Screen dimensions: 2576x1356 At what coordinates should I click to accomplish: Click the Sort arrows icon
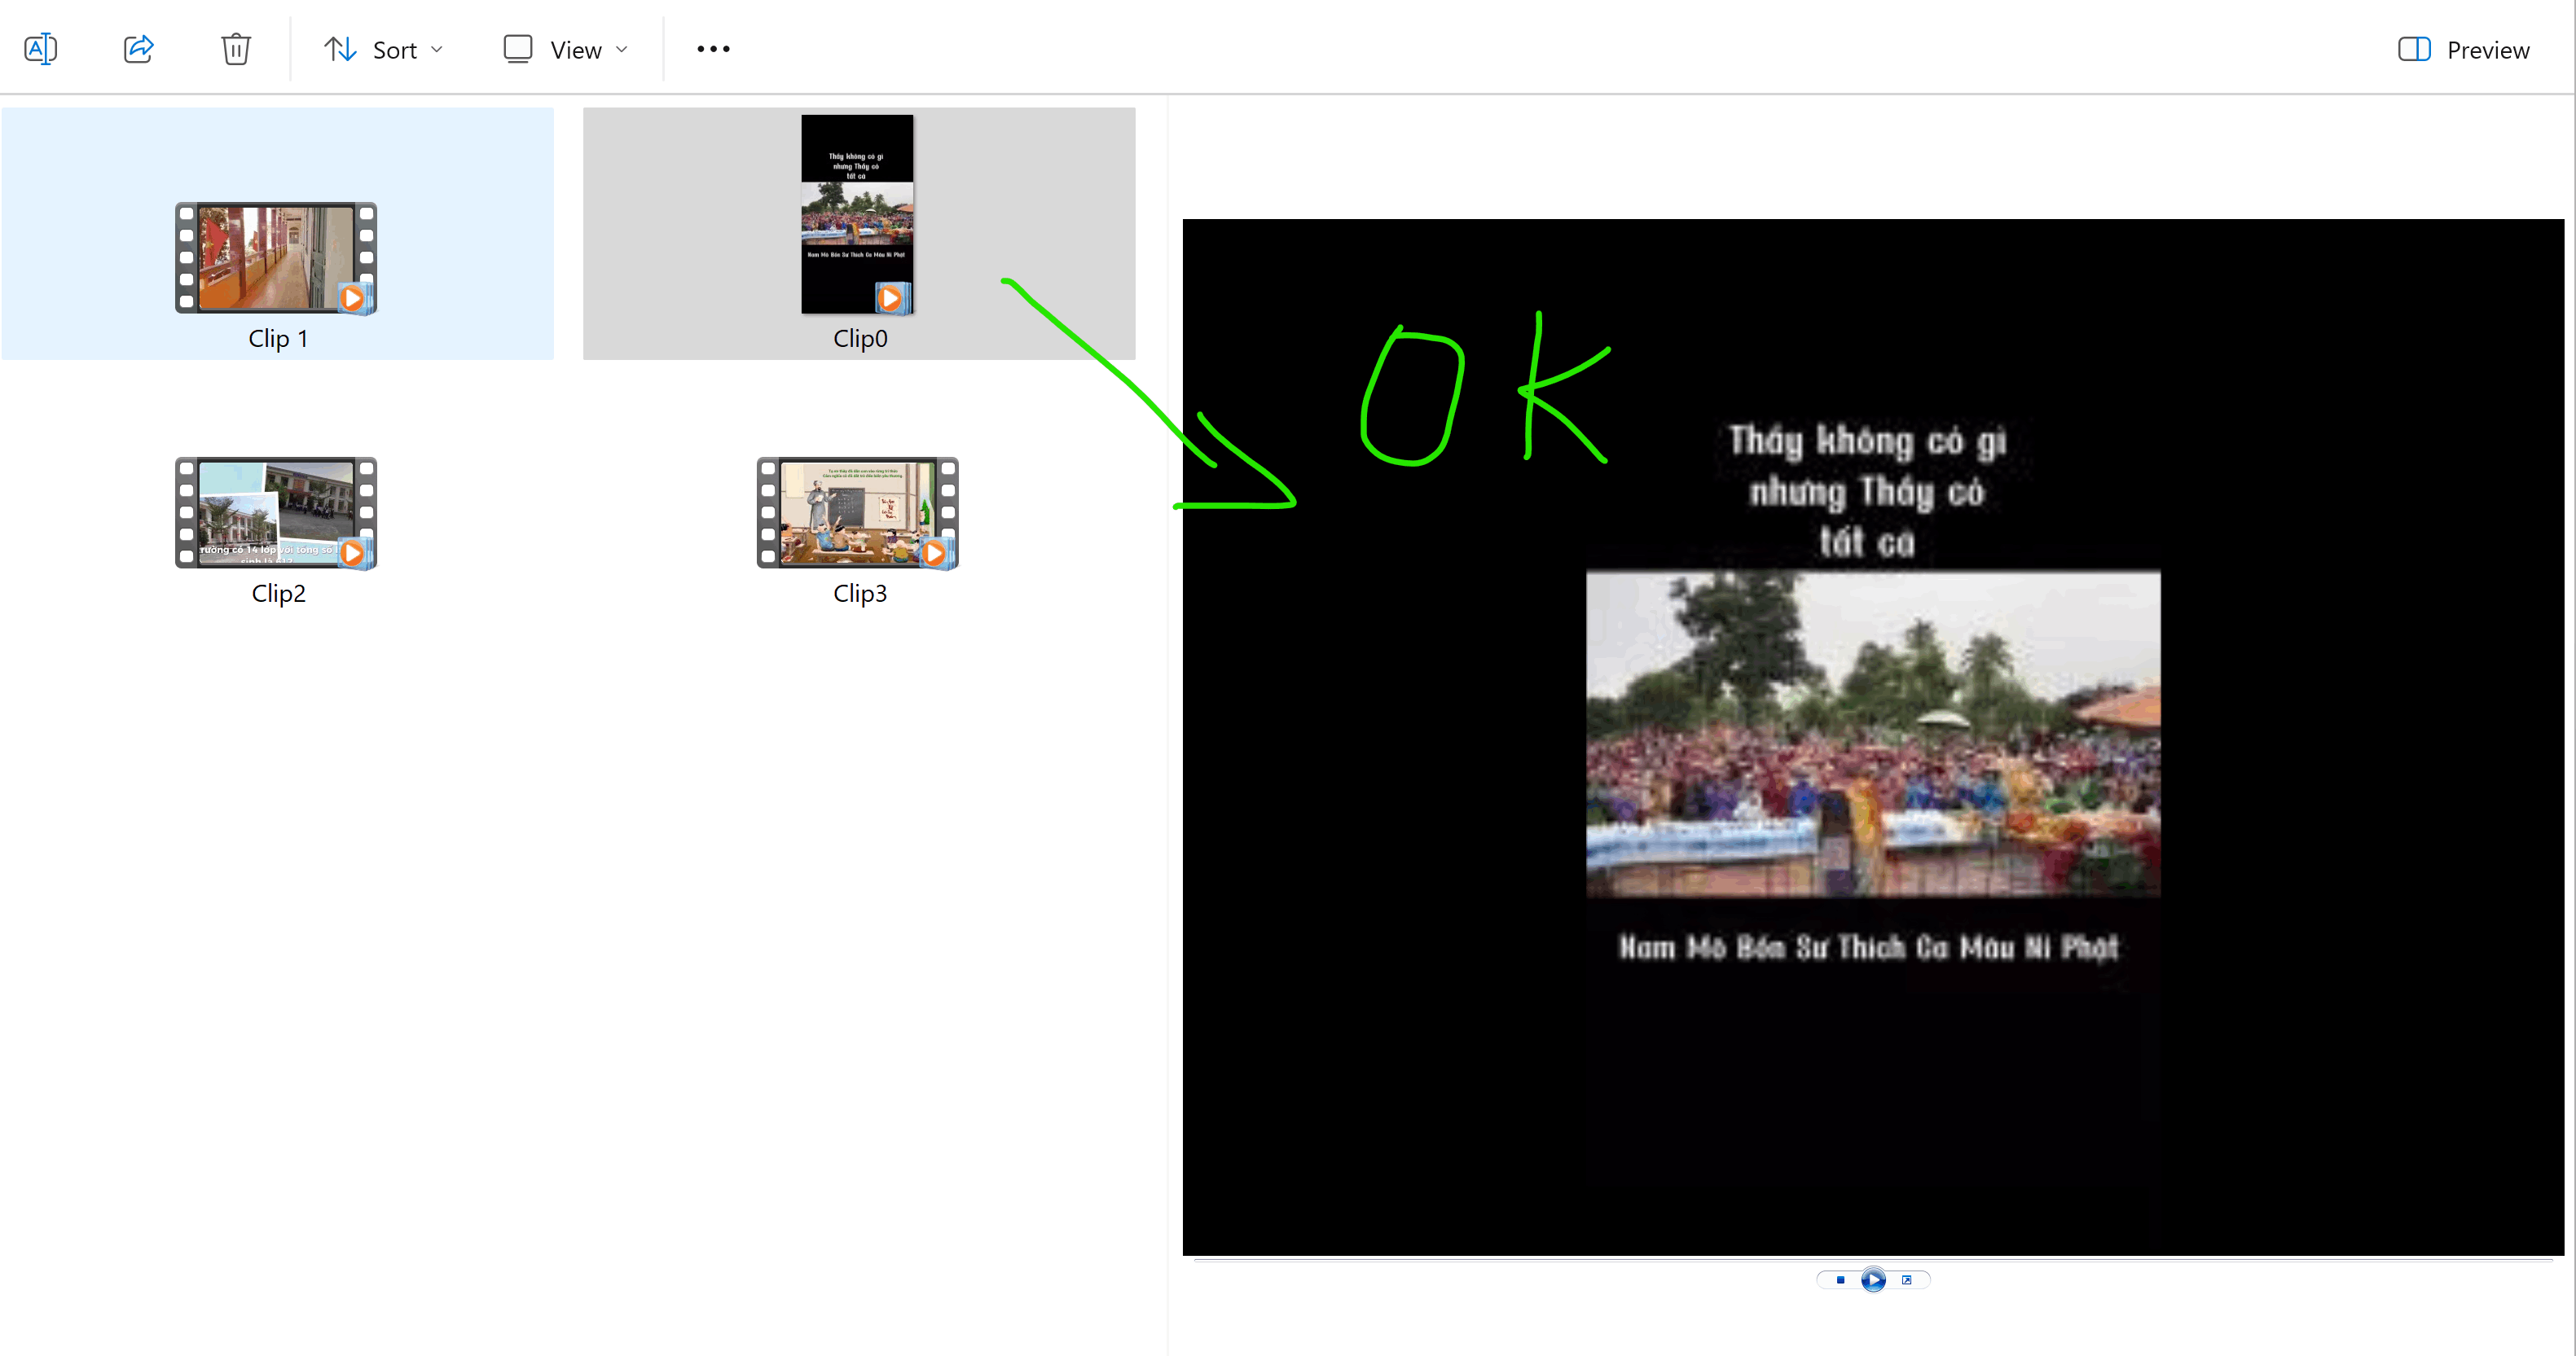coord(340,49)
